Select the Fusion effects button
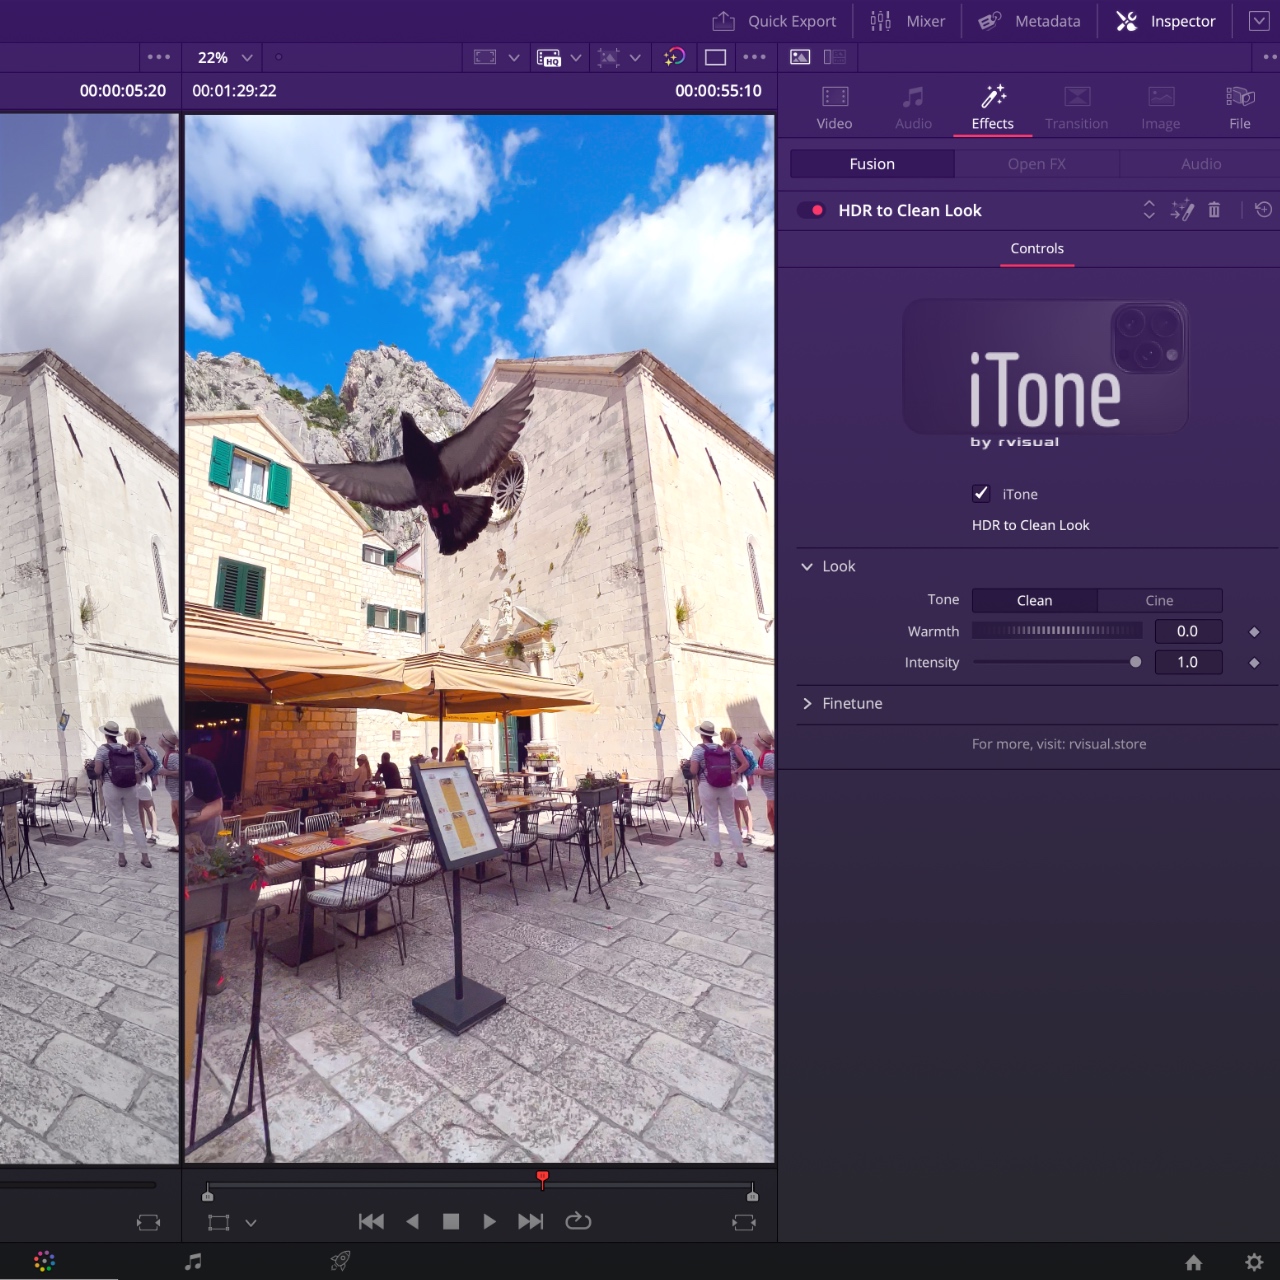Image resolution: width=1280 pixels, height=1280 pixels. click(872, 164)
